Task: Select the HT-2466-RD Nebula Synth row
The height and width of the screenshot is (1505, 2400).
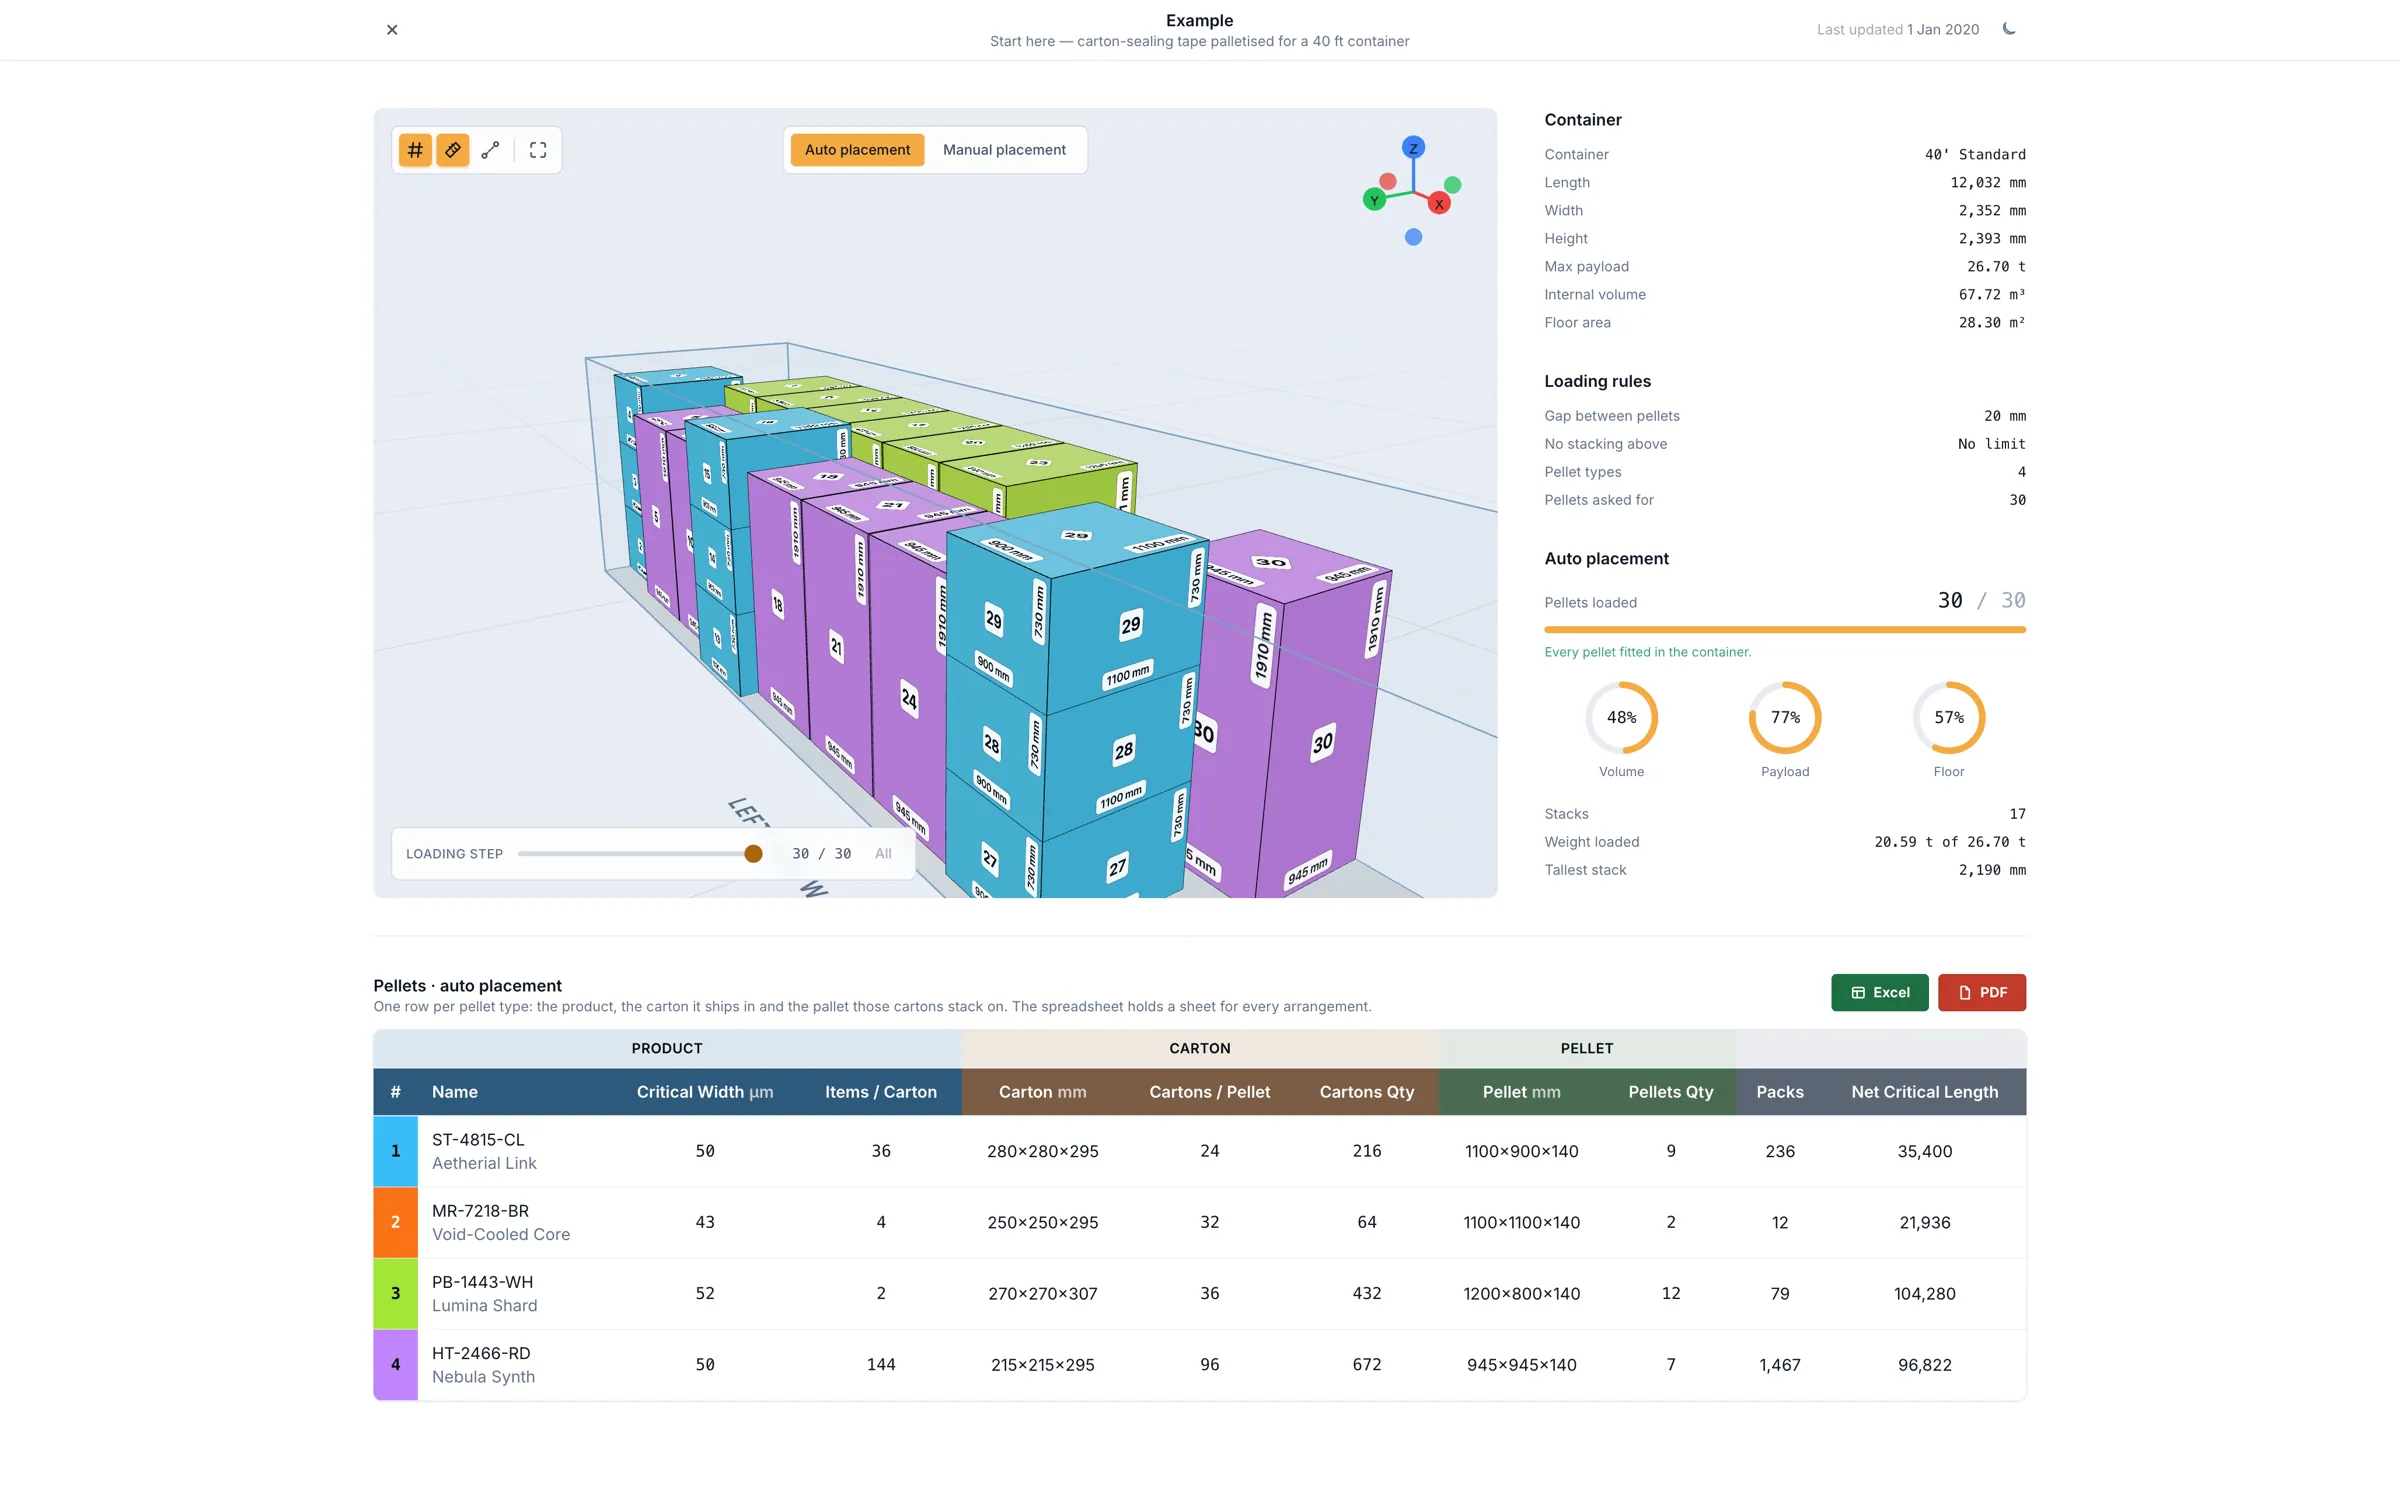Action: pos(1200,1364)
